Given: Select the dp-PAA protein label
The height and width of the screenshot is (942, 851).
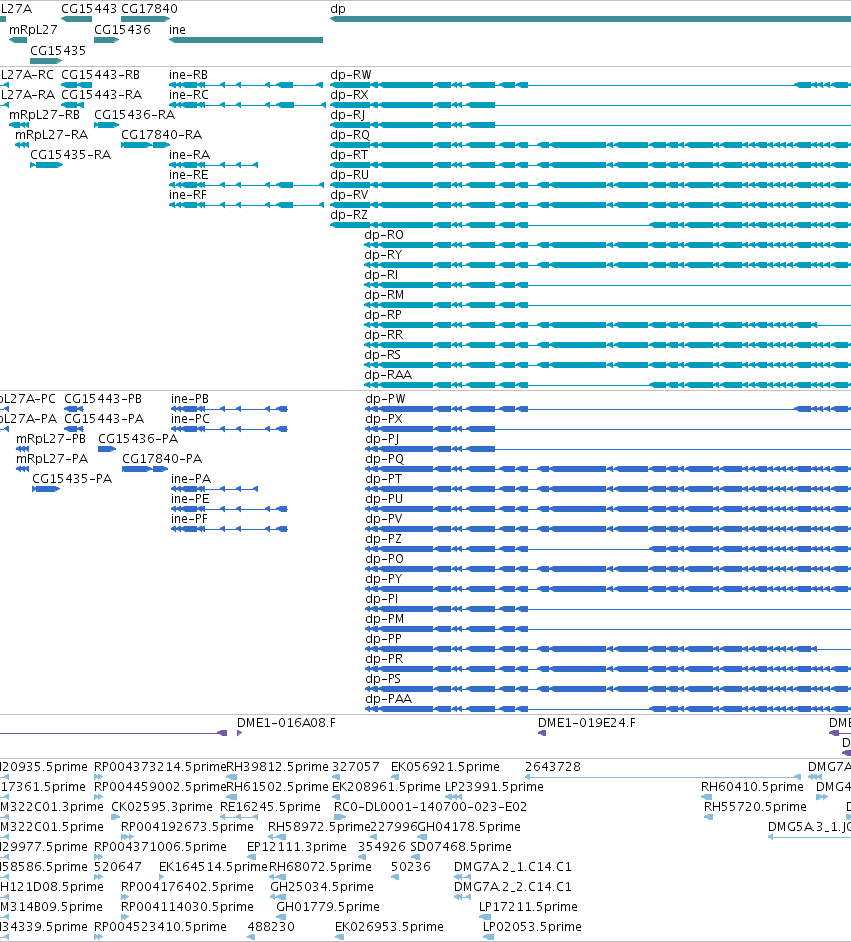Looking at the screenshot, I should (389, 698).
